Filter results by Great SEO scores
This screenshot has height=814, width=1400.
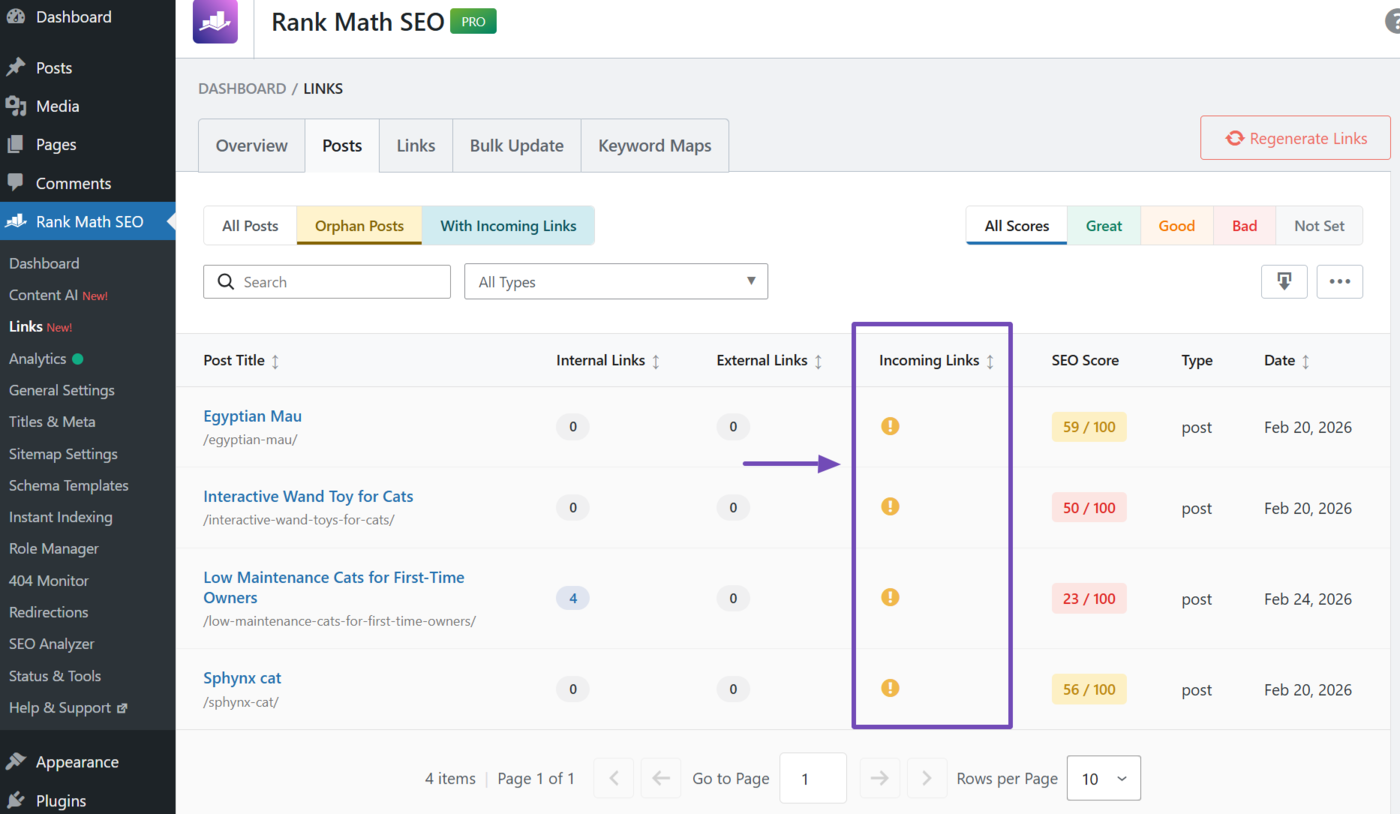point(1103,225)
